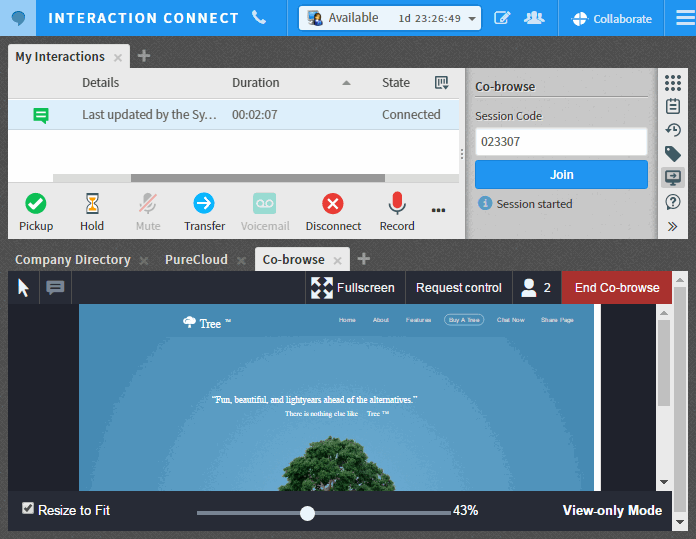Uncheck the Resize to Fit checkbox
696x539 pixels.
[x=28, y=509]
